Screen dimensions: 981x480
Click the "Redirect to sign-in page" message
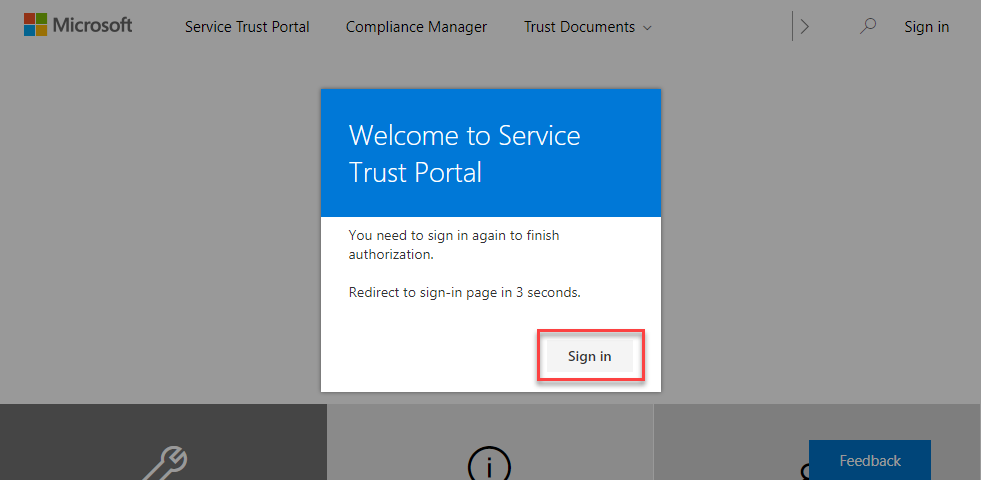465,292
